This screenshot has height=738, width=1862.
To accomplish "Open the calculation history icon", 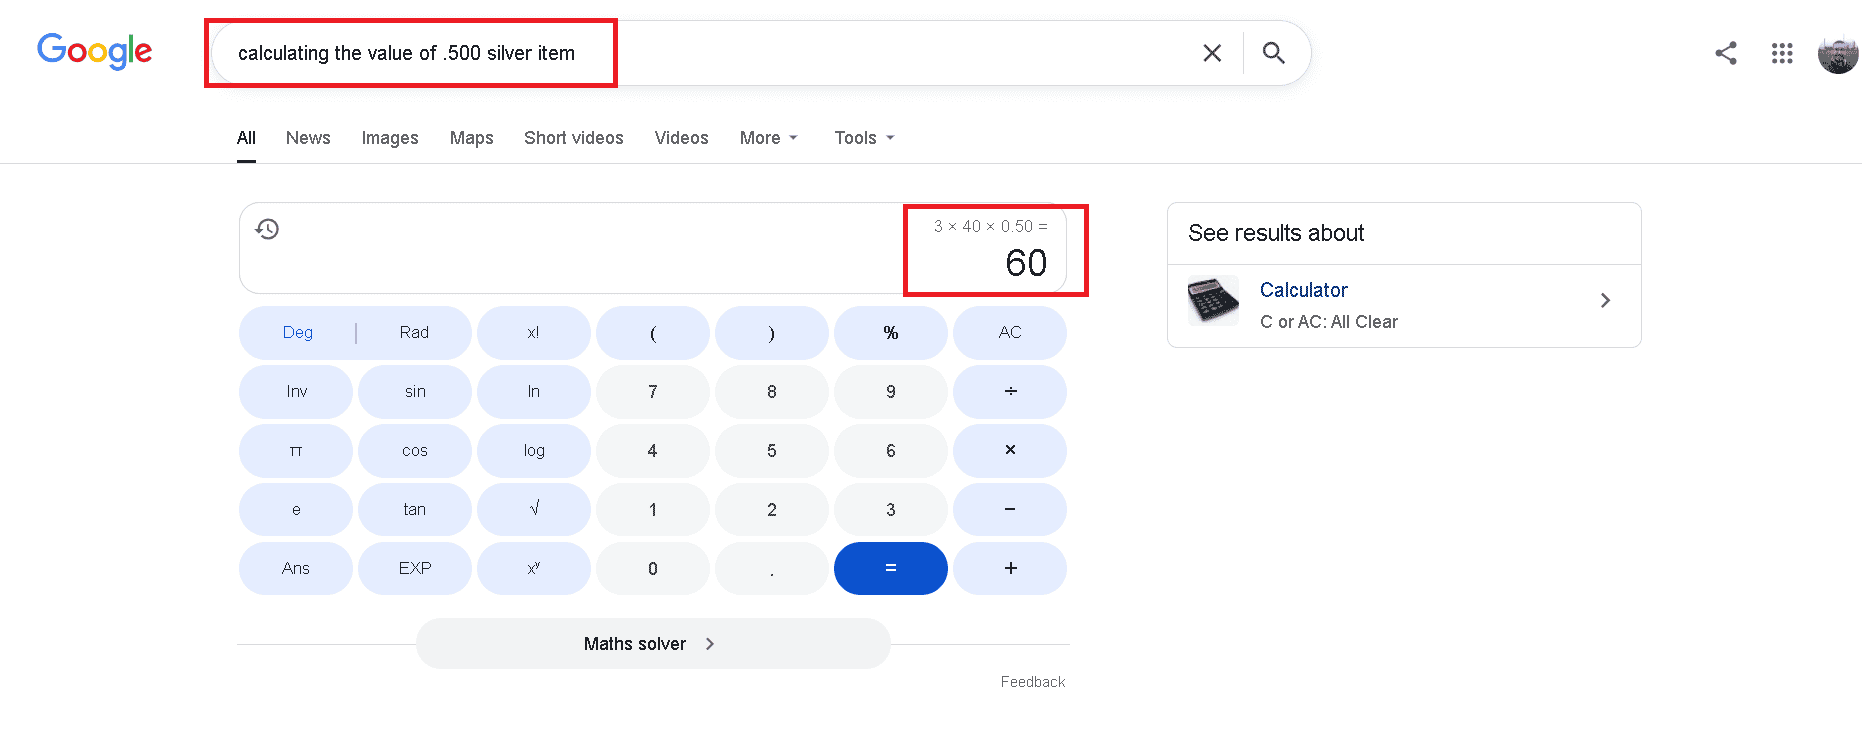I will pos(267,229).
